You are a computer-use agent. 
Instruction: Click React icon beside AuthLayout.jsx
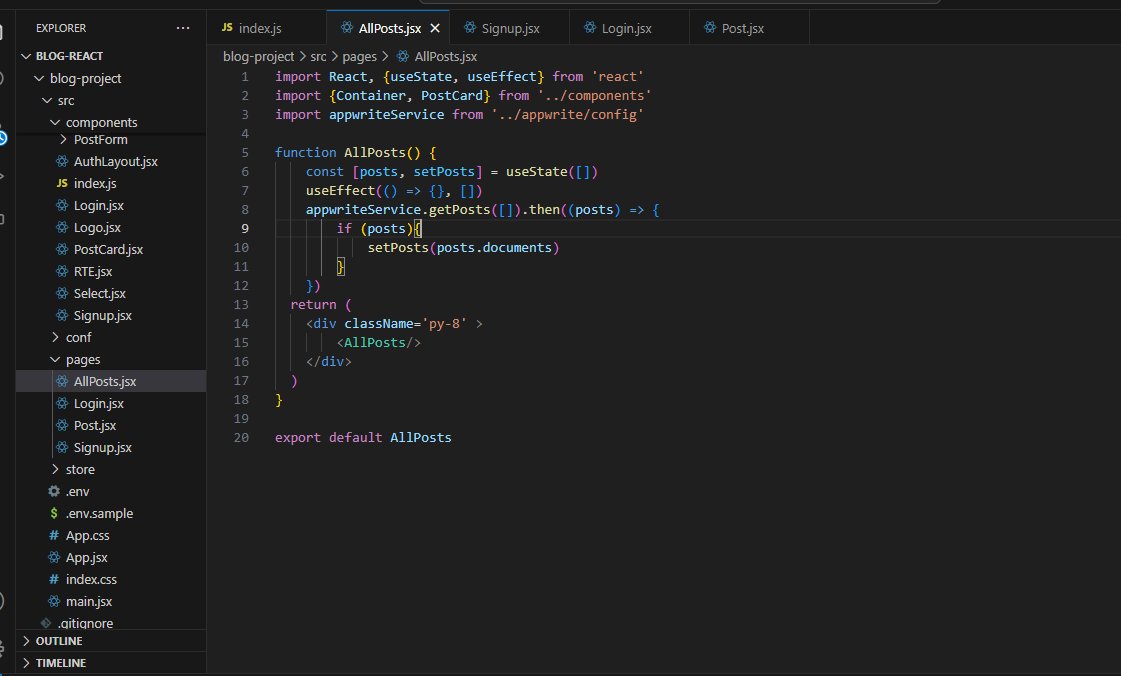coord(61,161)
